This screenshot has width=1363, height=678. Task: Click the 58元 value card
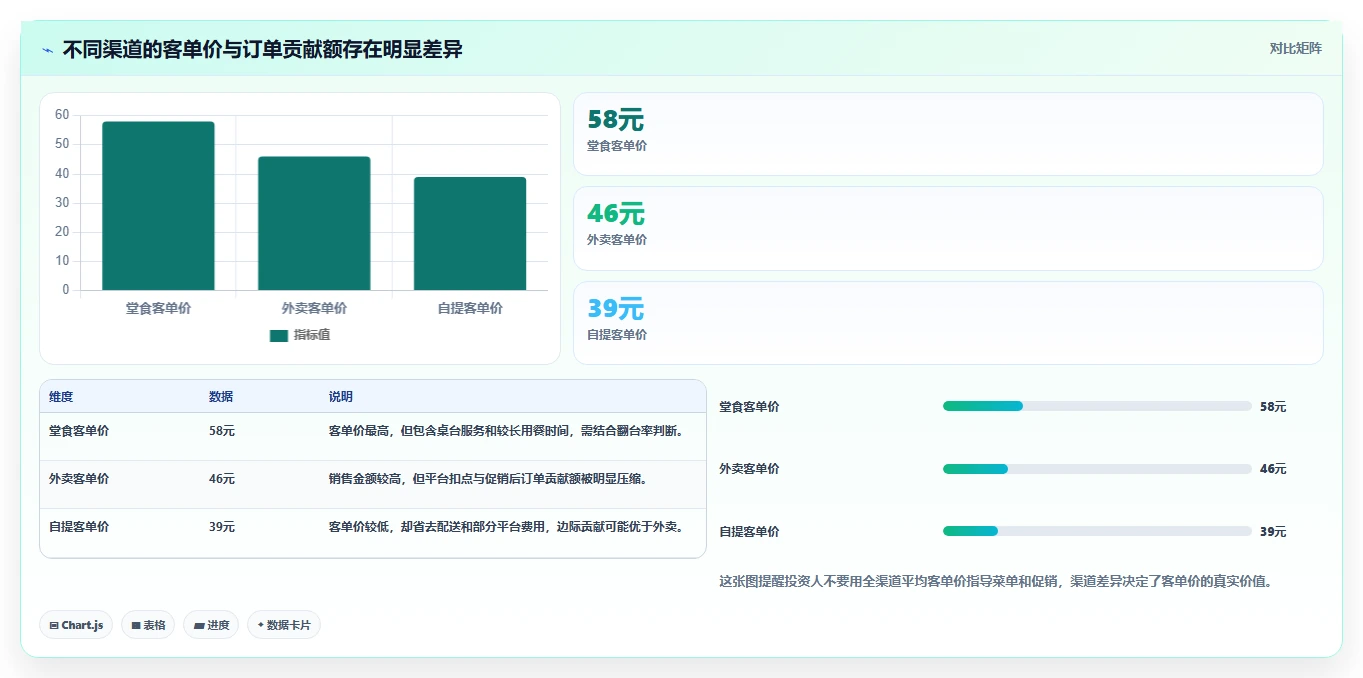(x=948, y=134)
